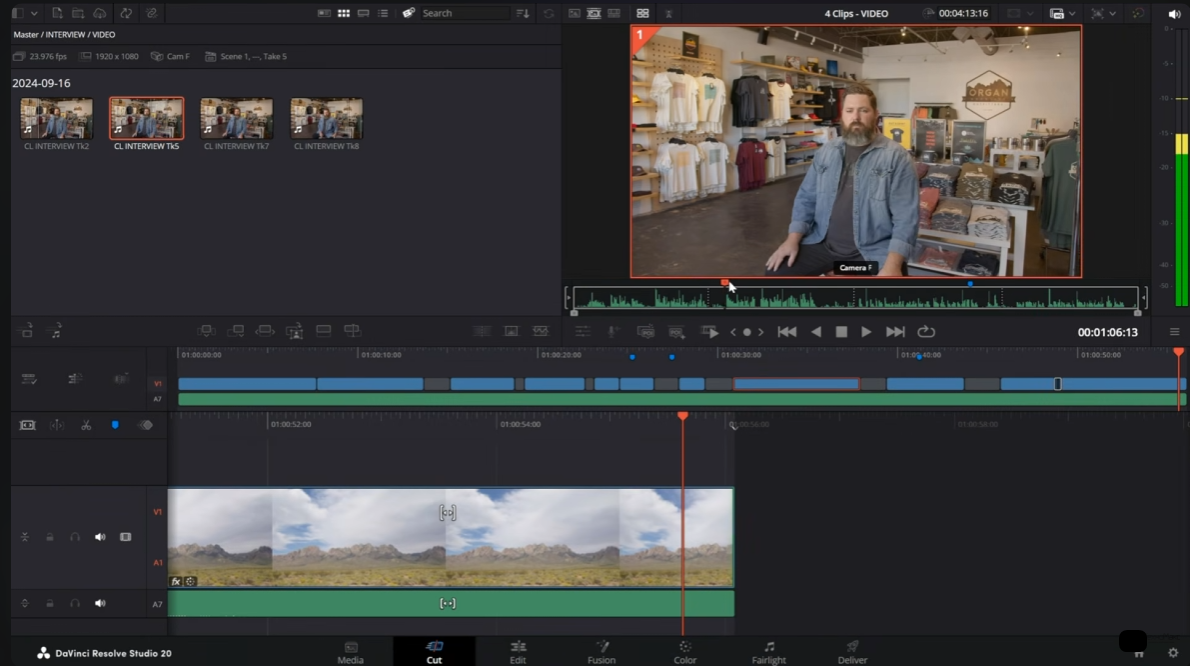Lock the V1 track
This screenshot has width=1190, height=666.
point(49,537)
